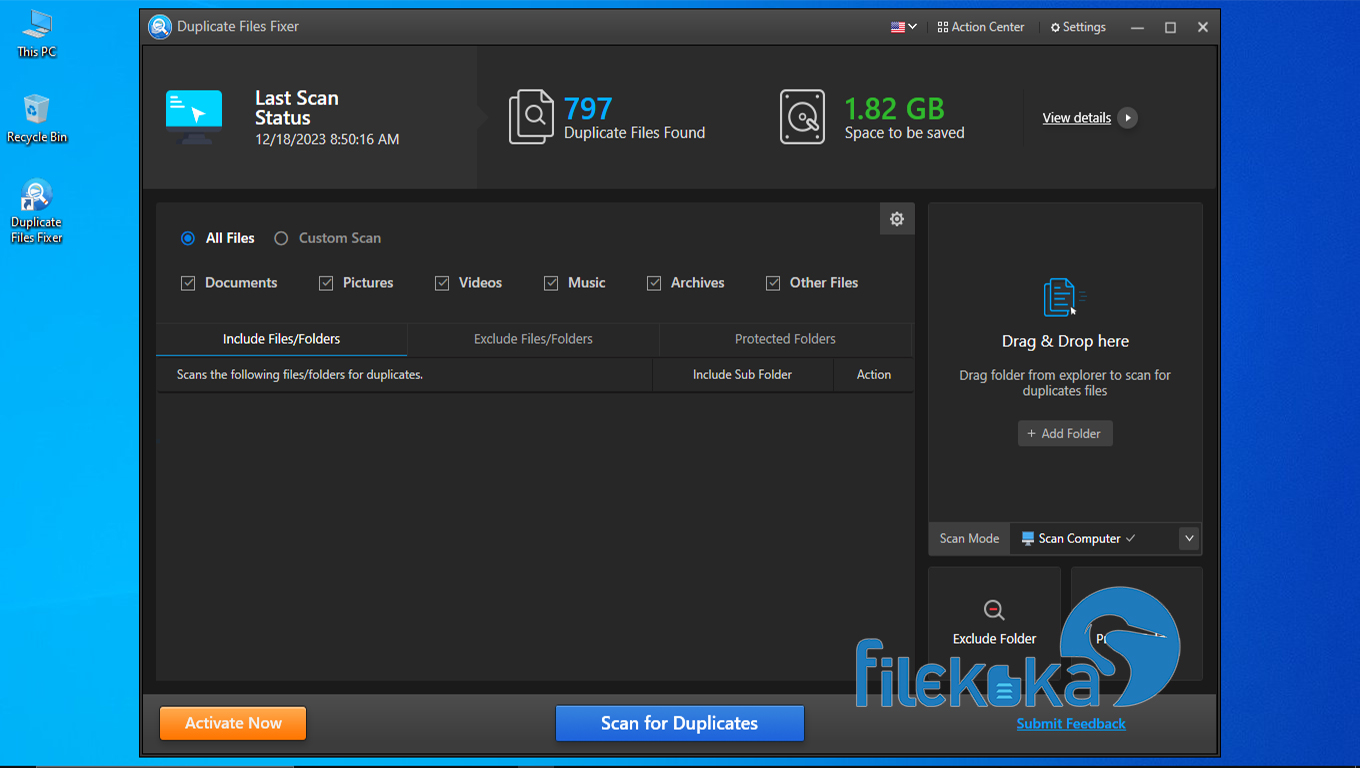The height and width of the screenshot is (768, 1360).
Task: Click the 797 duplicate files count
Action: [x=588, y=108]
